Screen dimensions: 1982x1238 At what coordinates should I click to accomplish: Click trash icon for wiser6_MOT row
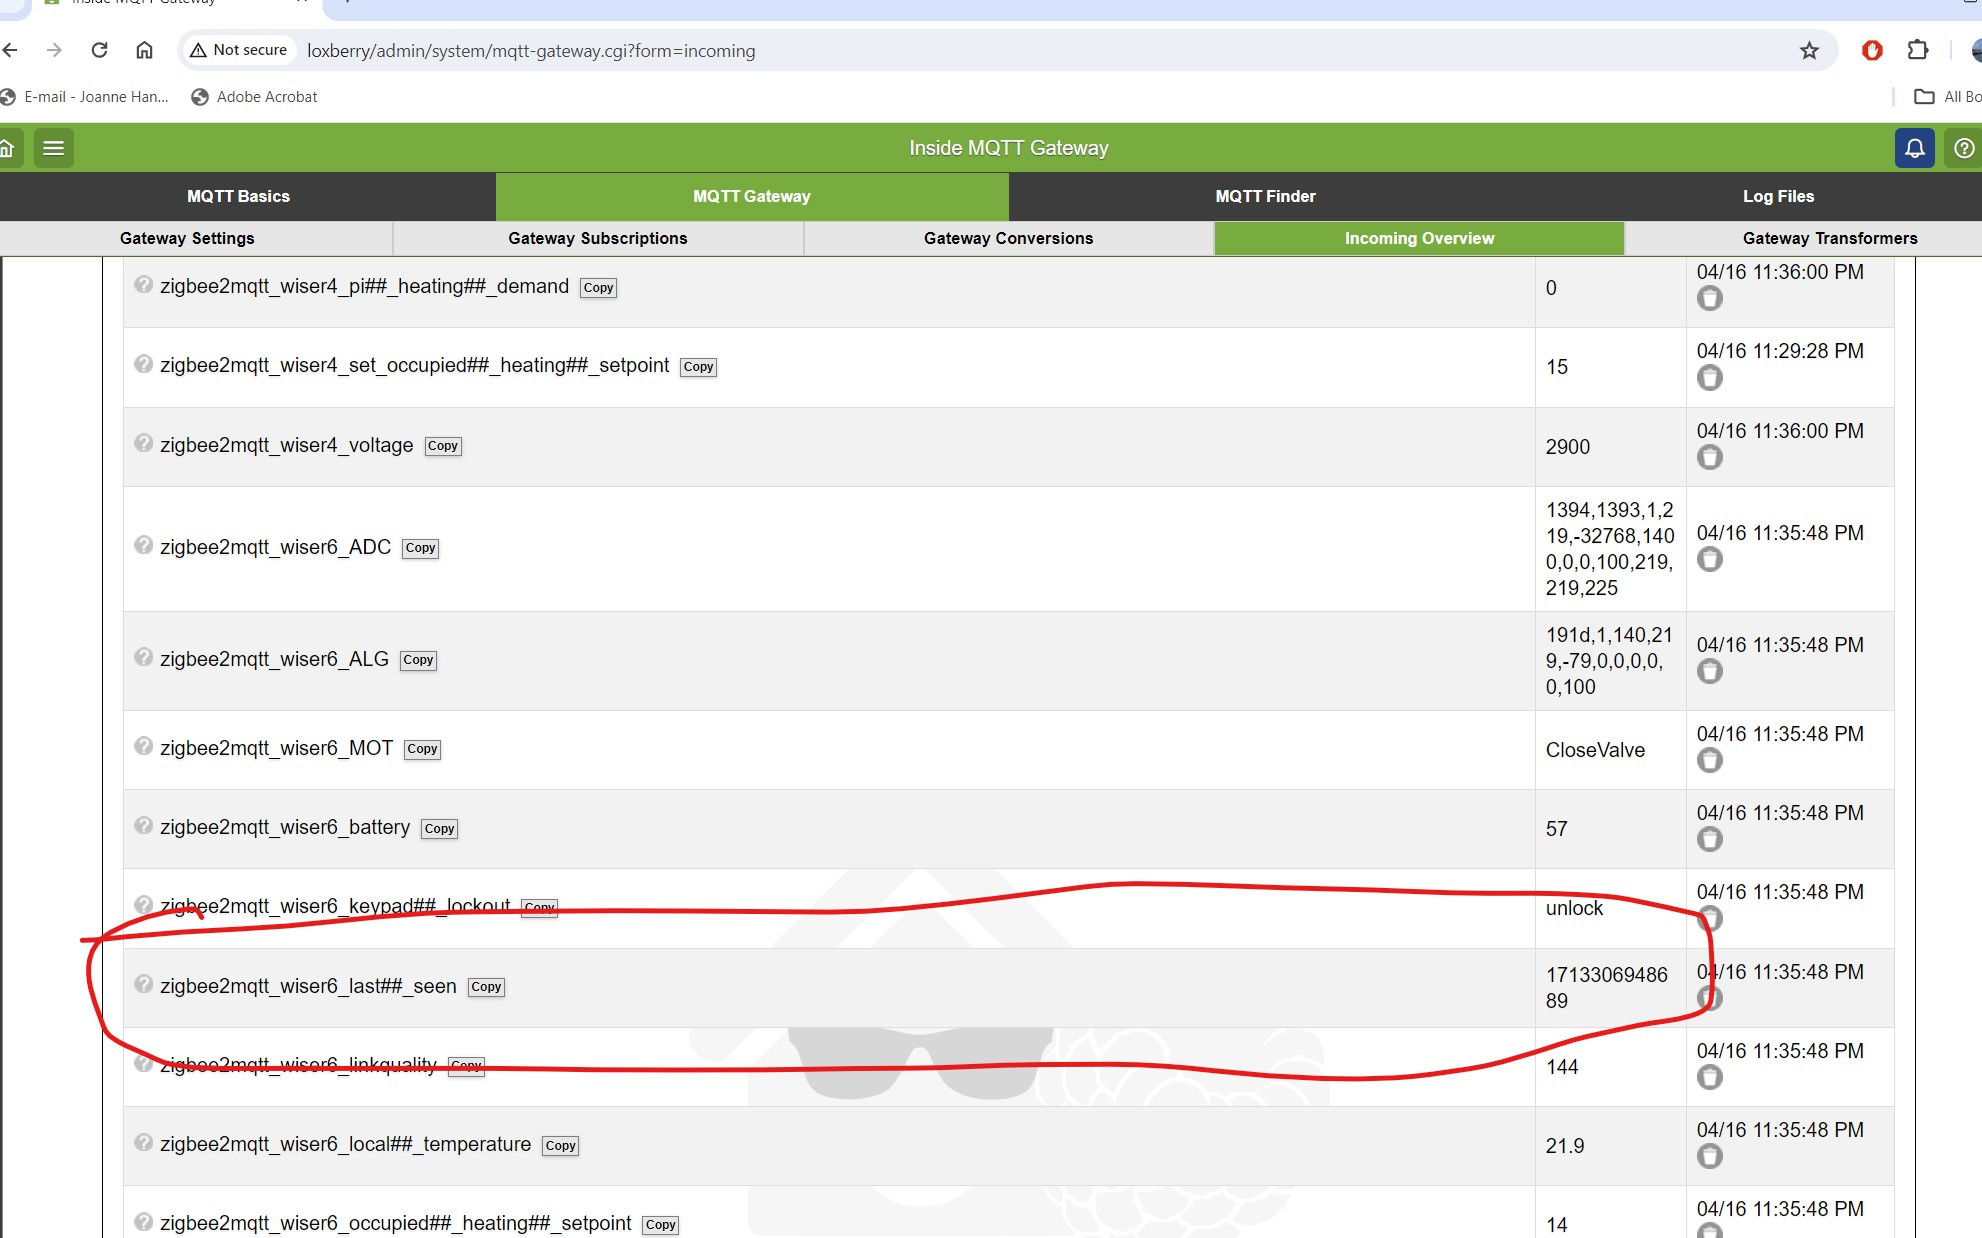click(1710, 760)
